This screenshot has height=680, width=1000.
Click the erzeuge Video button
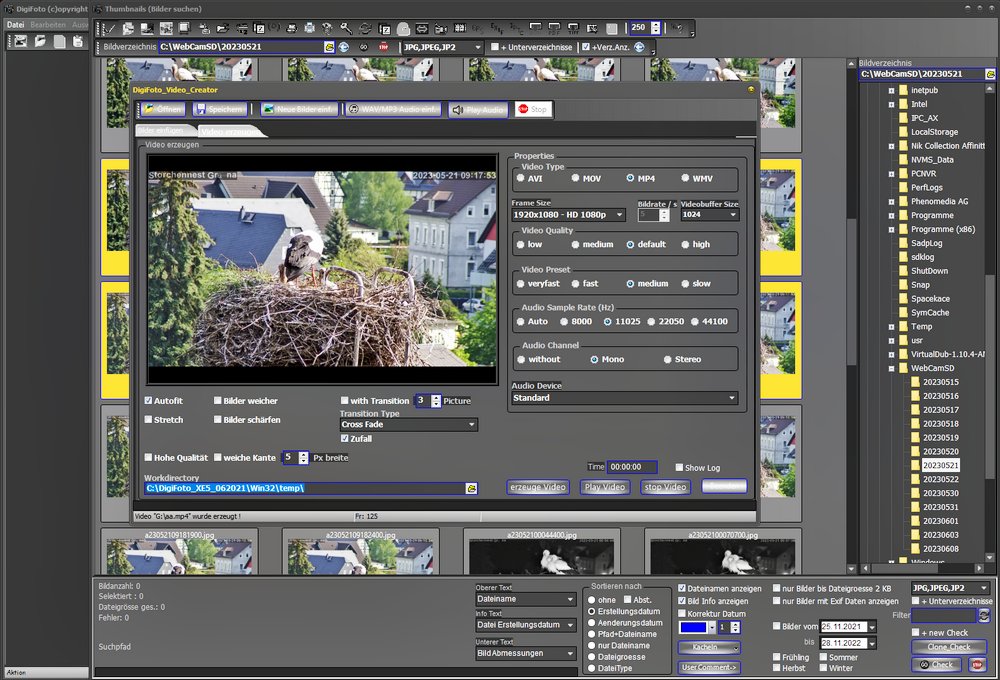(x=538, y=487)
